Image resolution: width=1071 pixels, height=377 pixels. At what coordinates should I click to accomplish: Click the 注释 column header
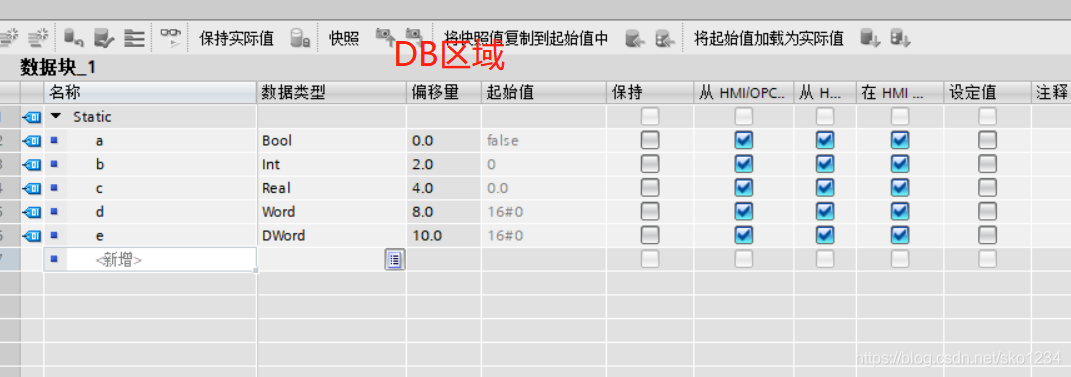tap(1051, 93)
